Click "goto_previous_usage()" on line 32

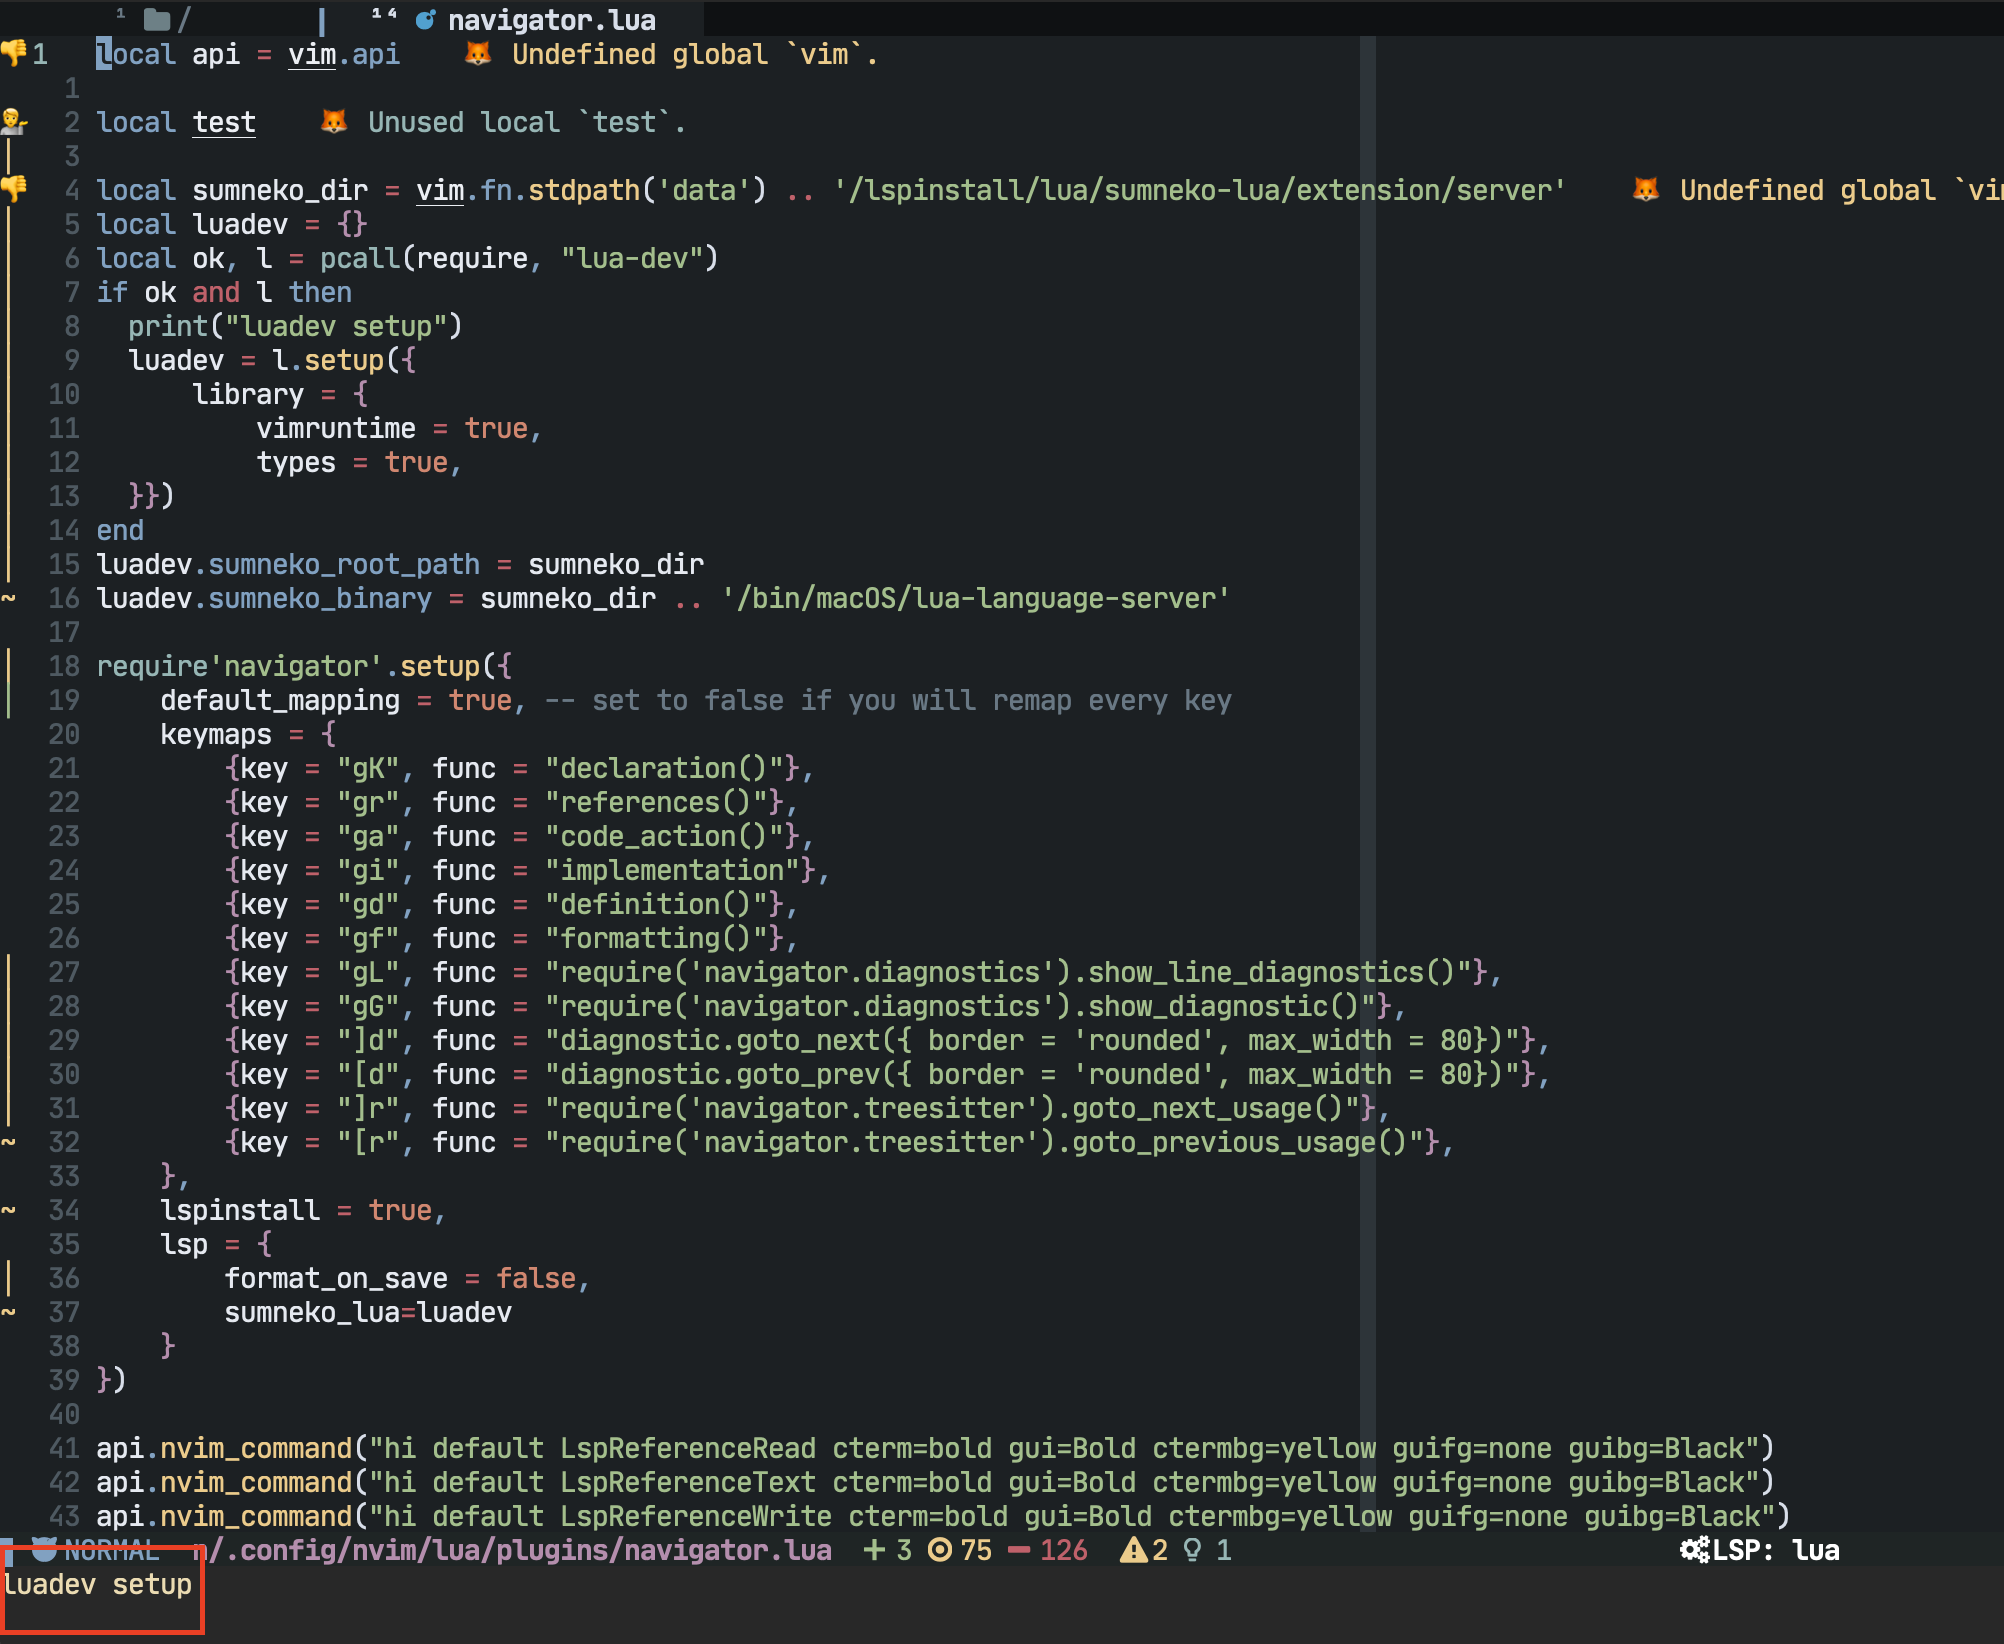click(1240, 1142)
